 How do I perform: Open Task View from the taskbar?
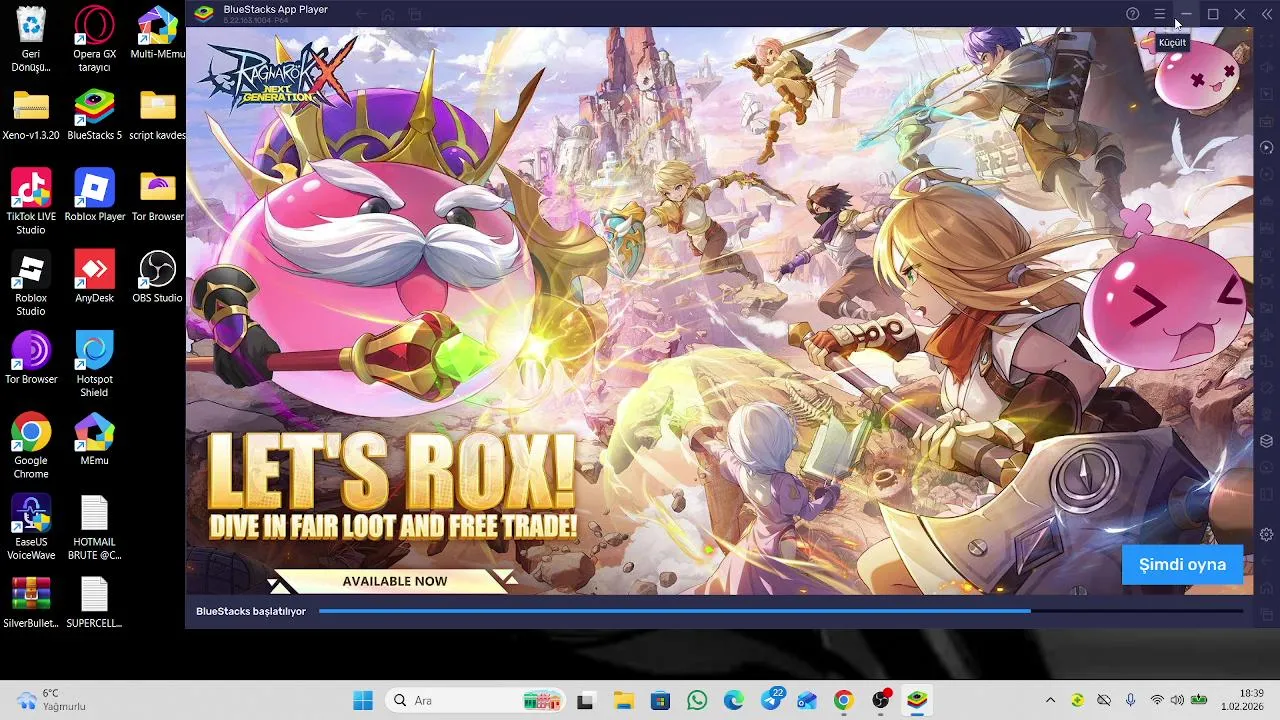click(585, 700)
